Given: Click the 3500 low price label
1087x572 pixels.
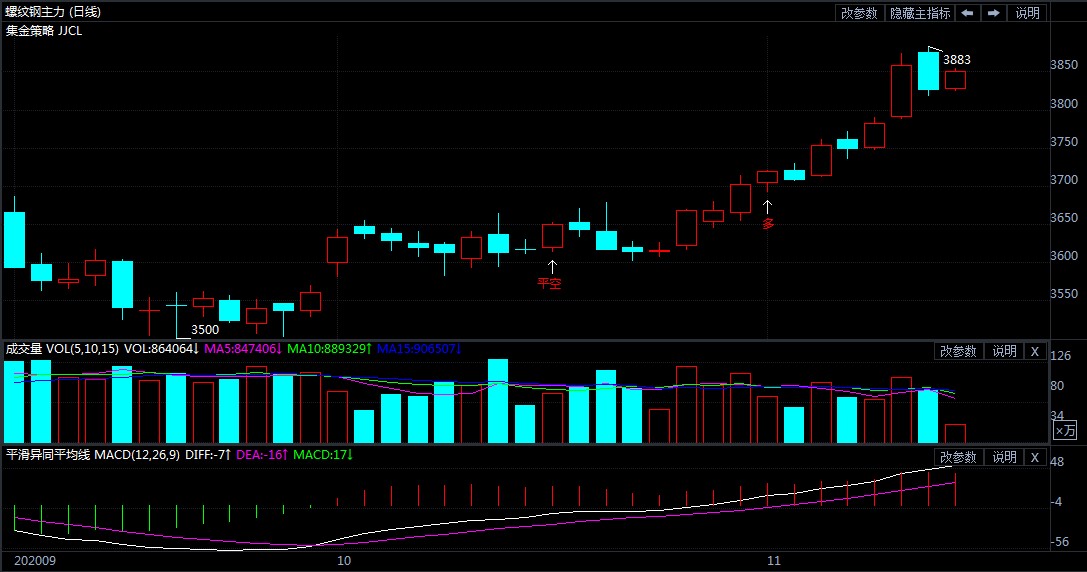Looking at the screenshot, I should coord(204,329).
